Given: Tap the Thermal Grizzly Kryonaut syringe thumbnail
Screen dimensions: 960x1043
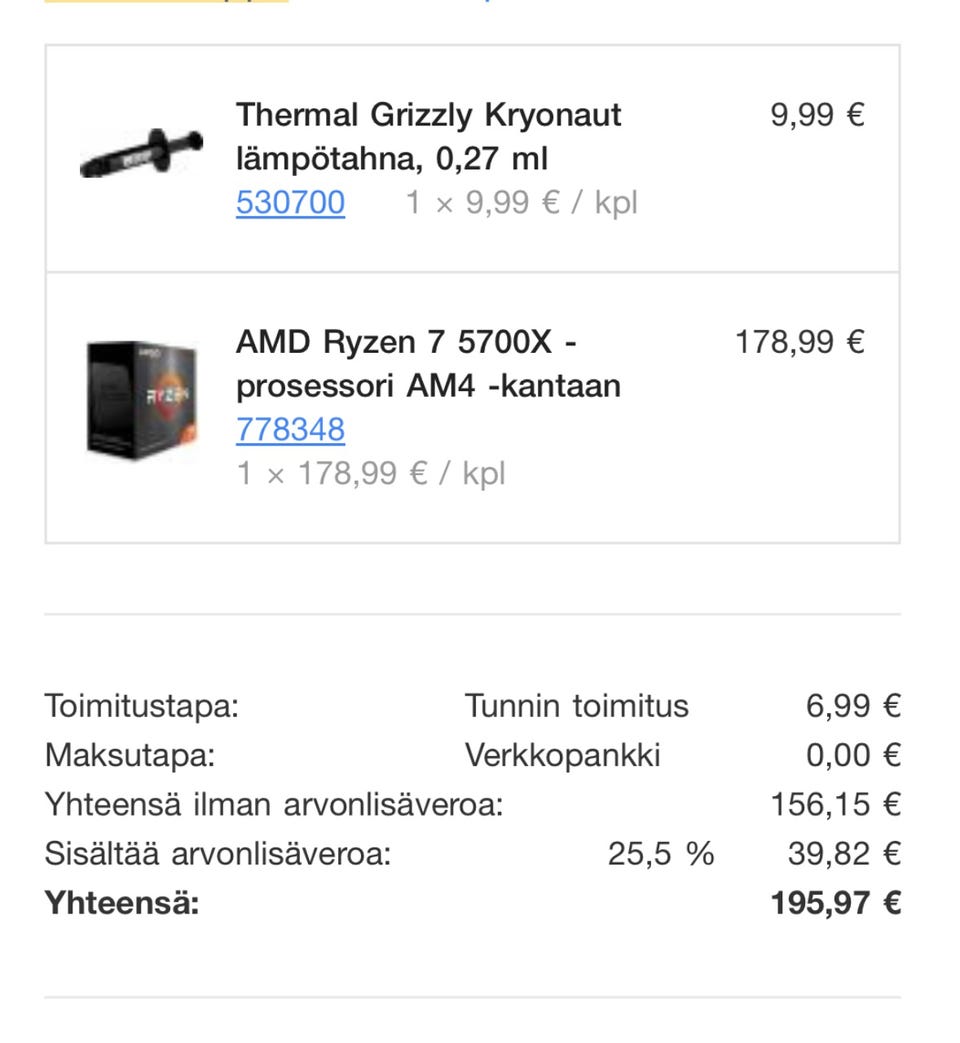Looking at the screenshot, I should point(141,154).
